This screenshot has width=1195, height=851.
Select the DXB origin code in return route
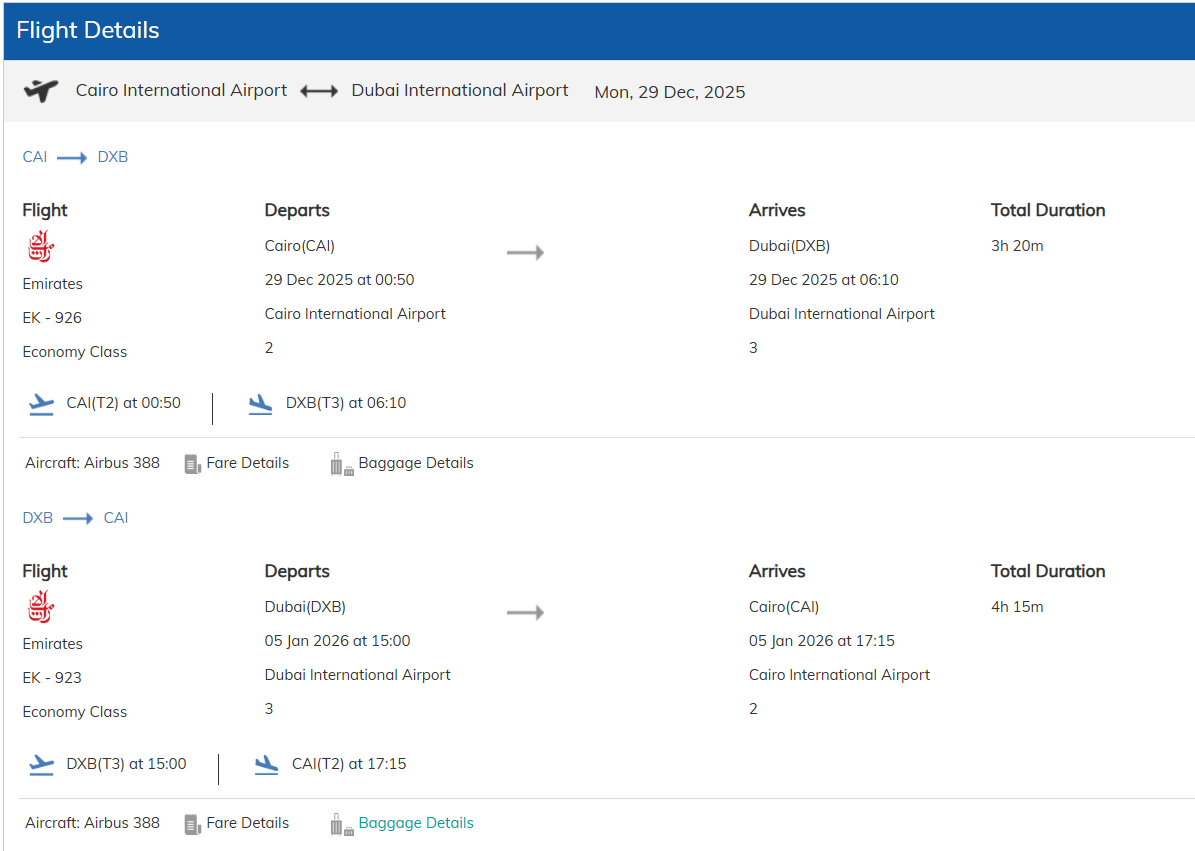38,518
